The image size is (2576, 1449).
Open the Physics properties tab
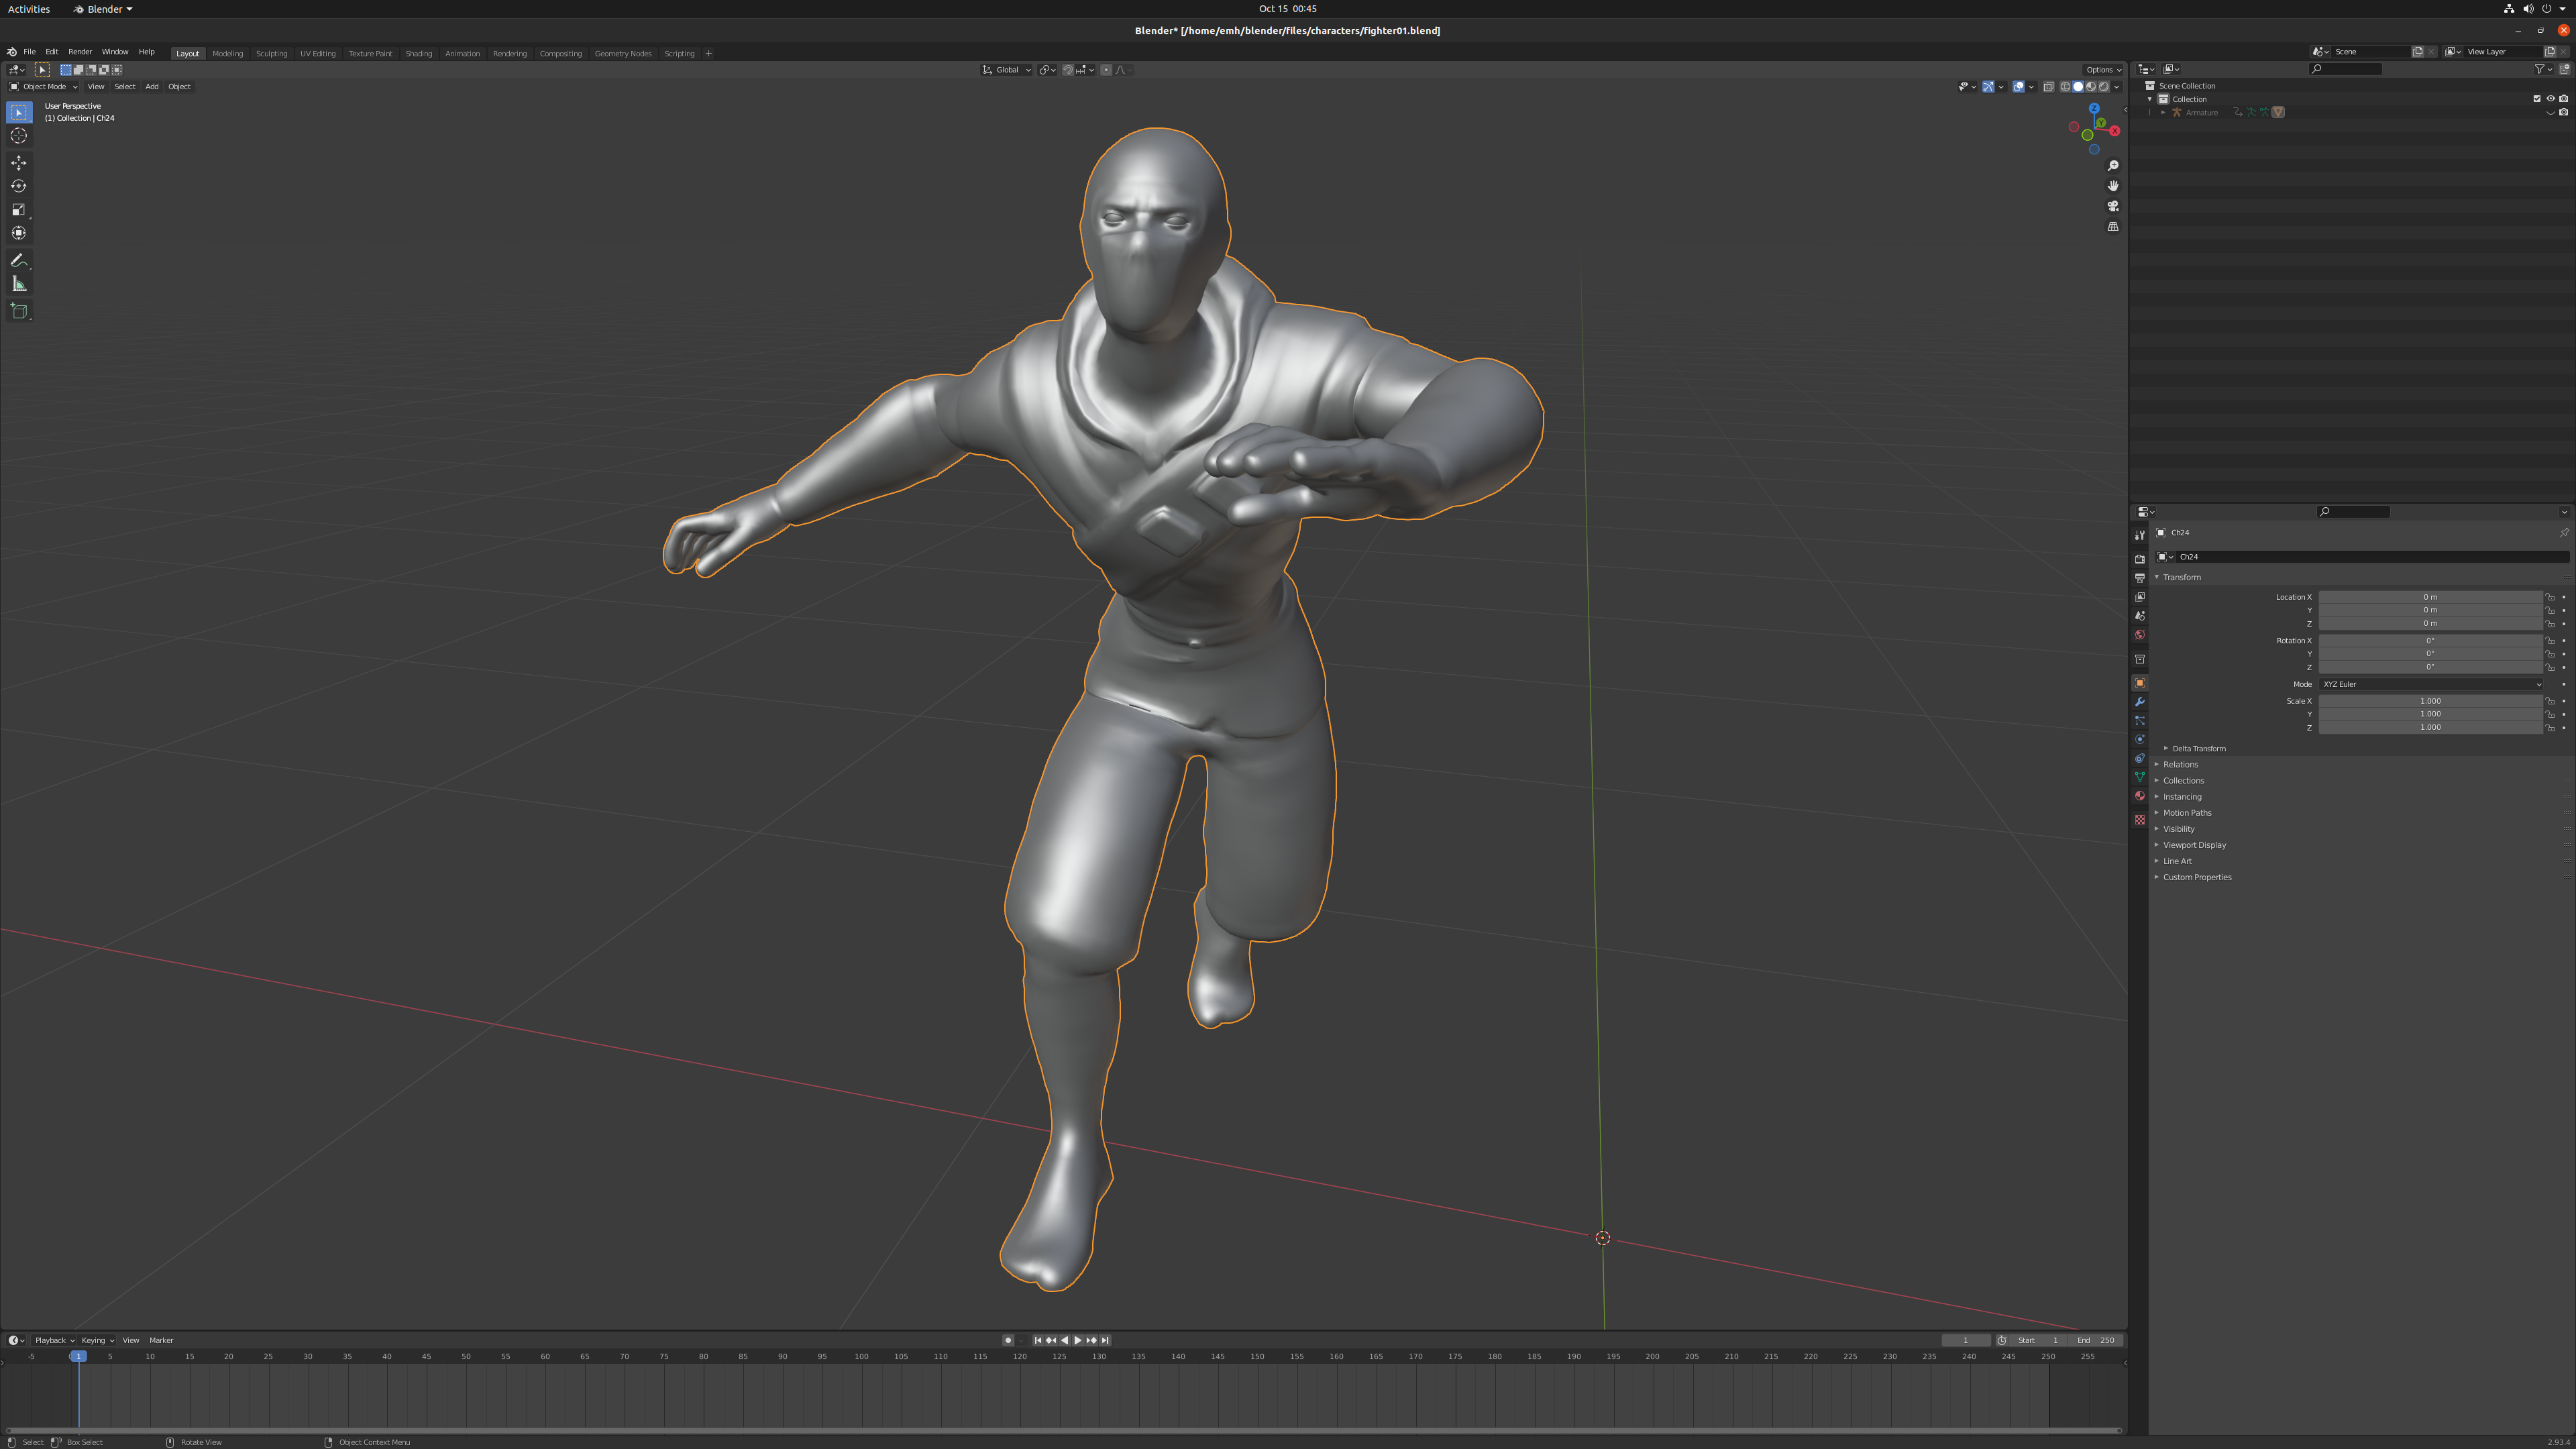(2139, 740)
